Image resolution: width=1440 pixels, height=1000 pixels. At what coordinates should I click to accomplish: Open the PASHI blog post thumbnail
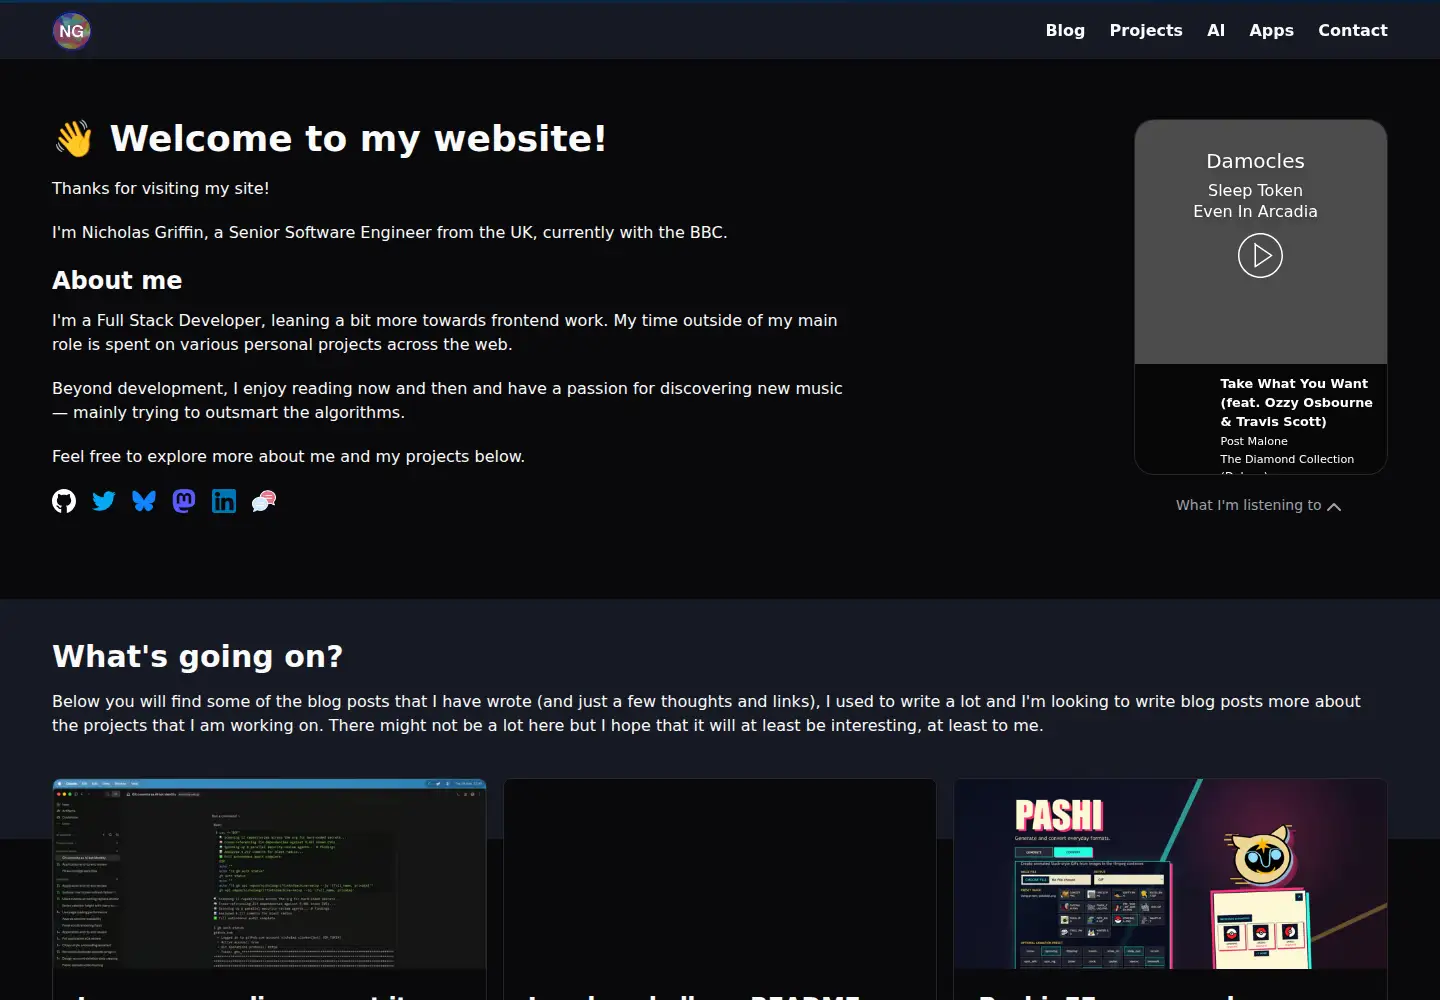click(x=1171, y=874)
